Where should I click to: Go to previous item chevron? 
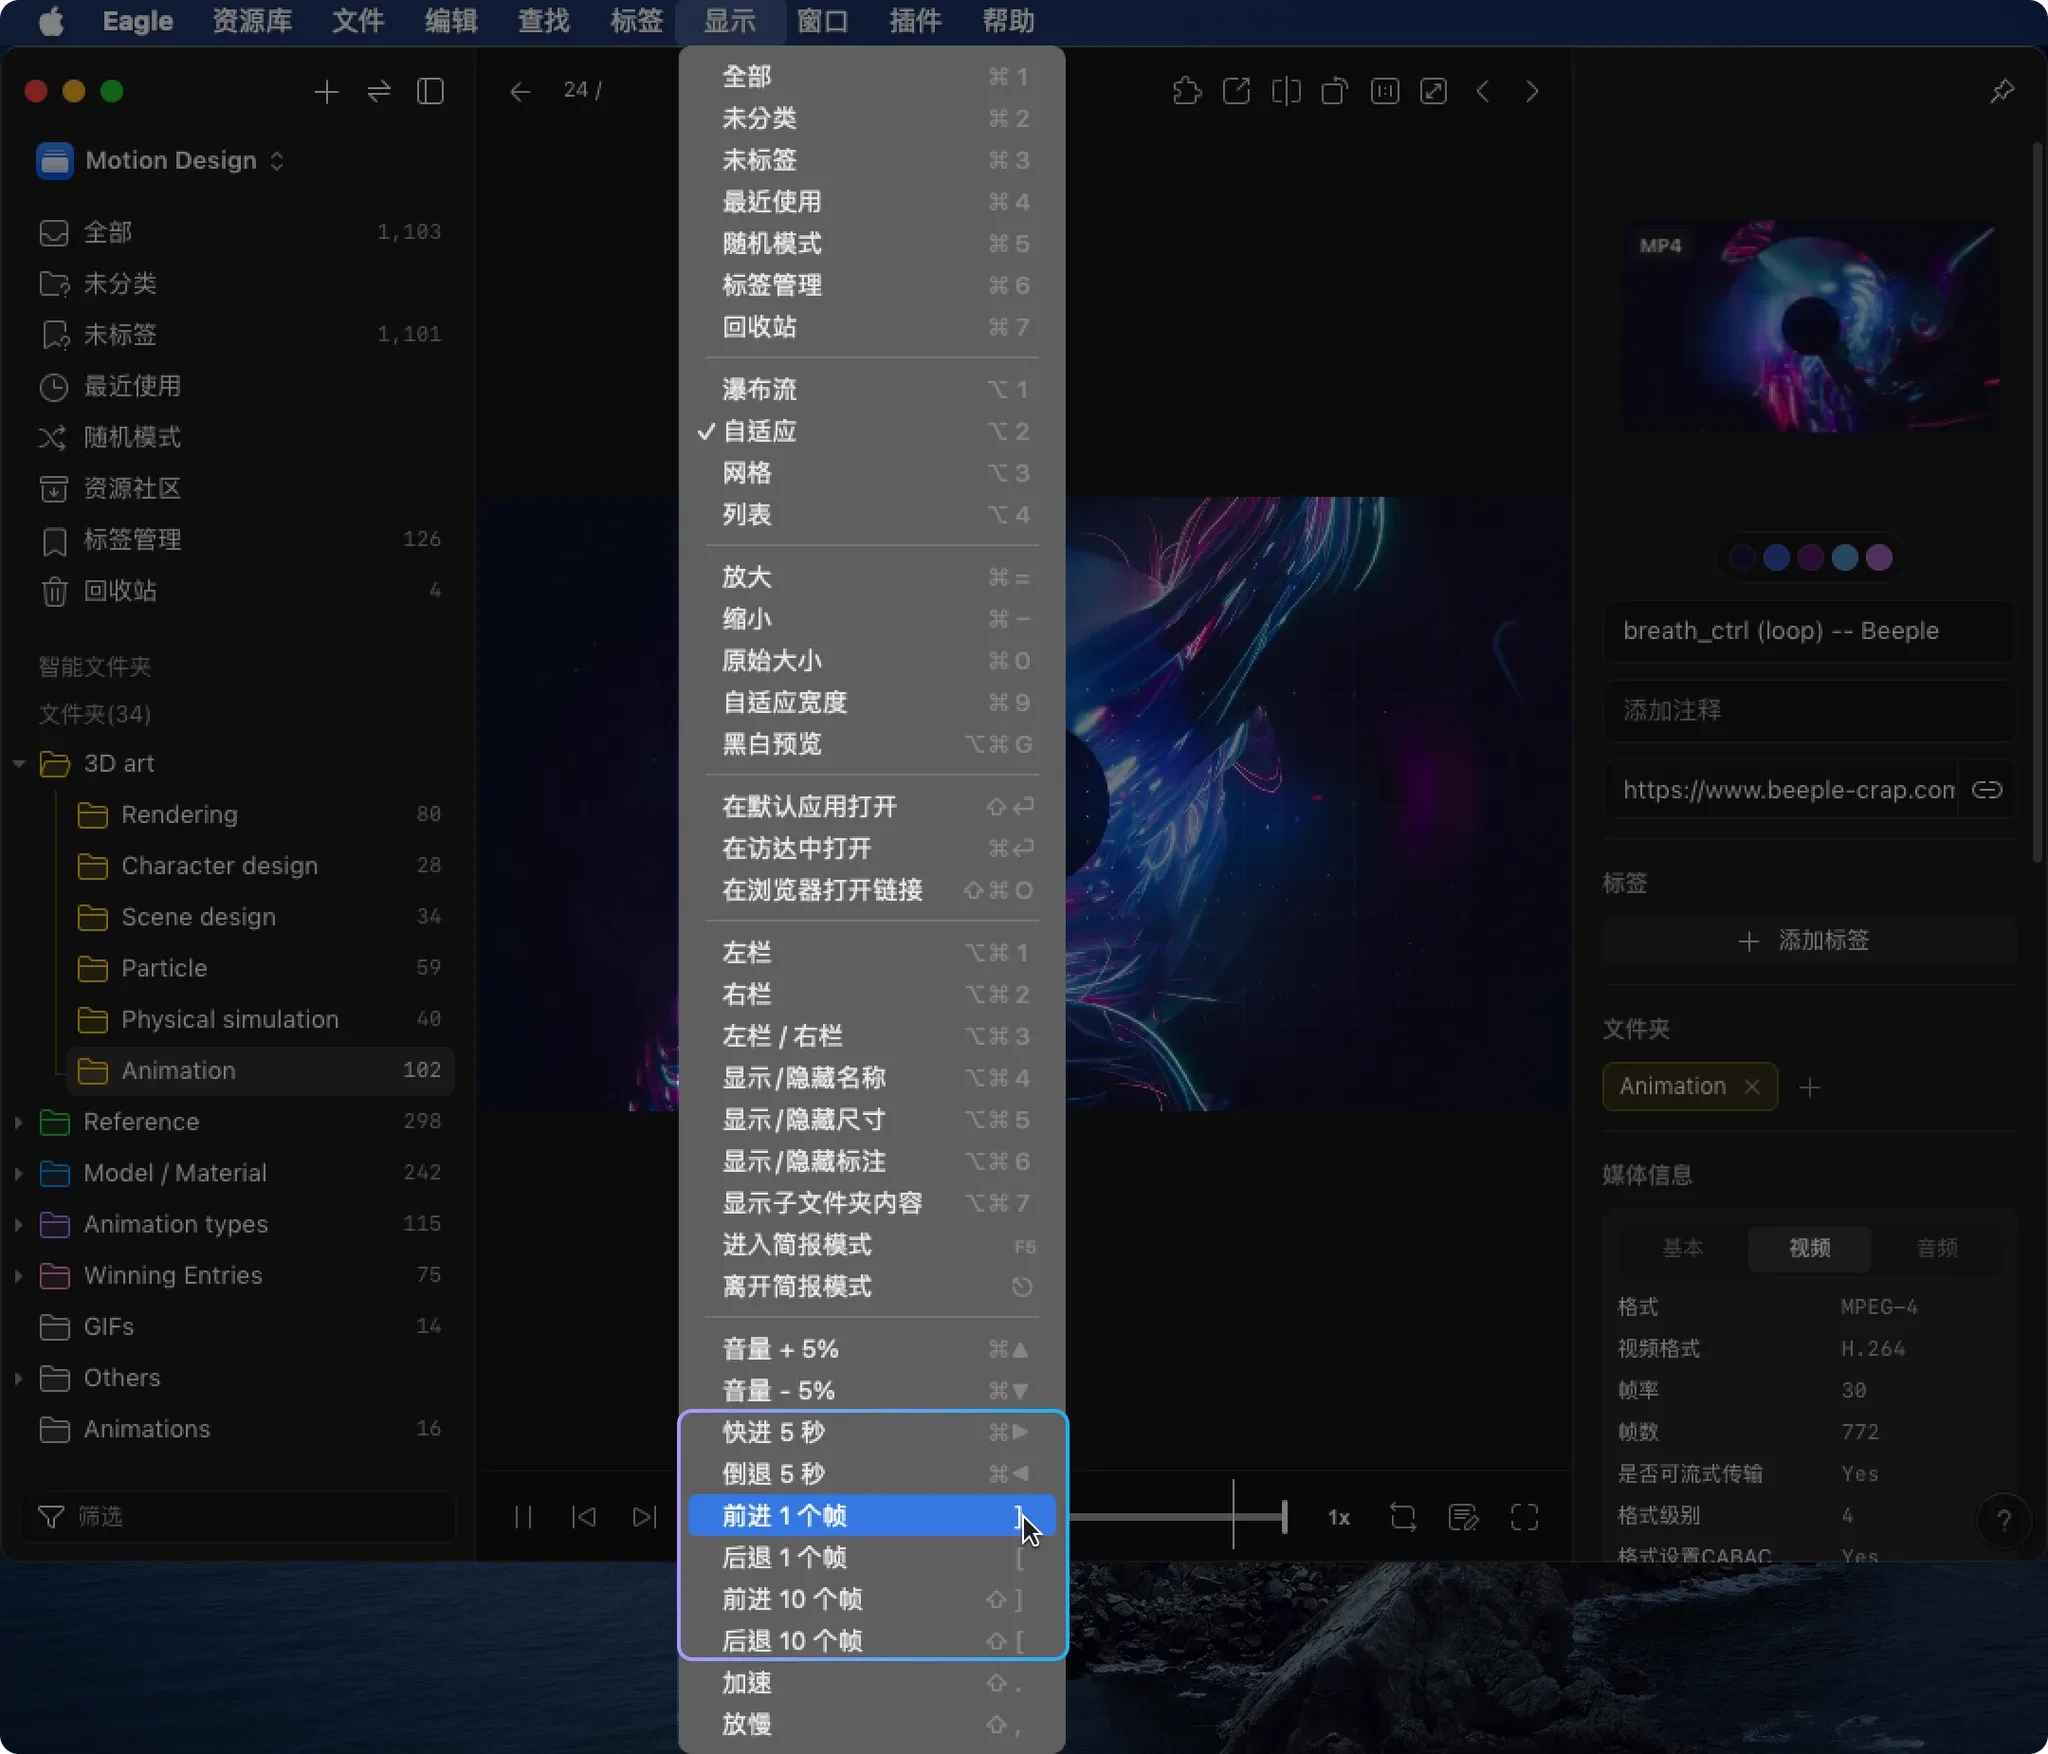(1483, 92)
